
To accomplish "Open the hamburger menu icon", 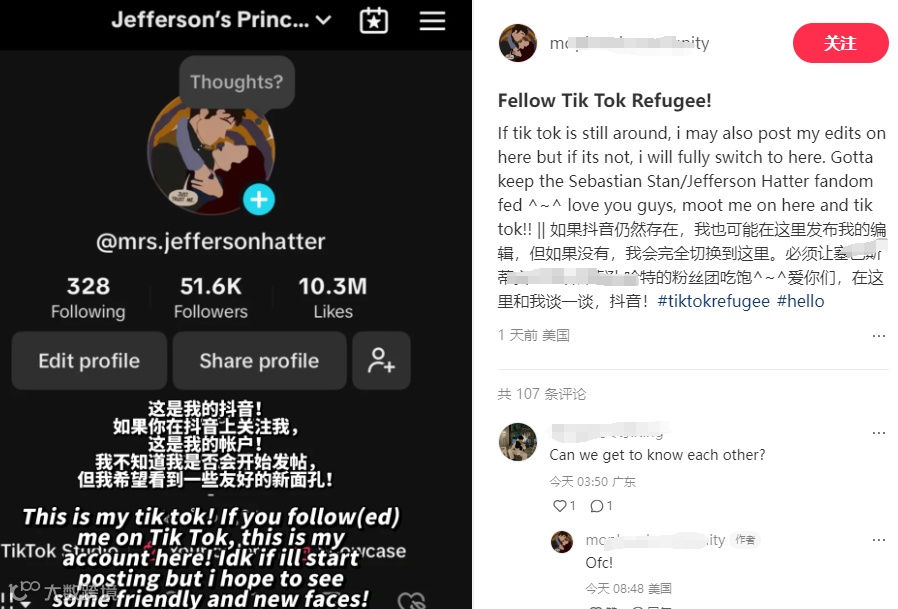I will (x=432, y=21).
